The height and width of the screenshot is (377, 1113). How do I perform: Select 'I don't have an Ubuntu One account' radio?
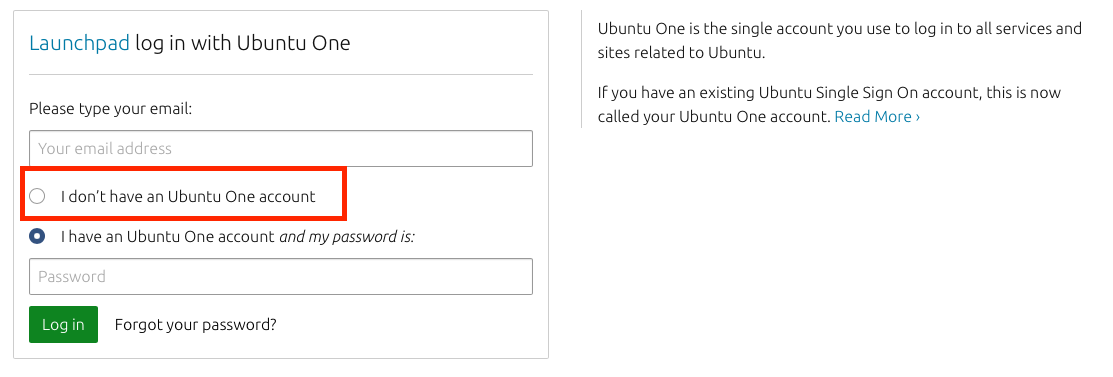click(x=37, y=197)
